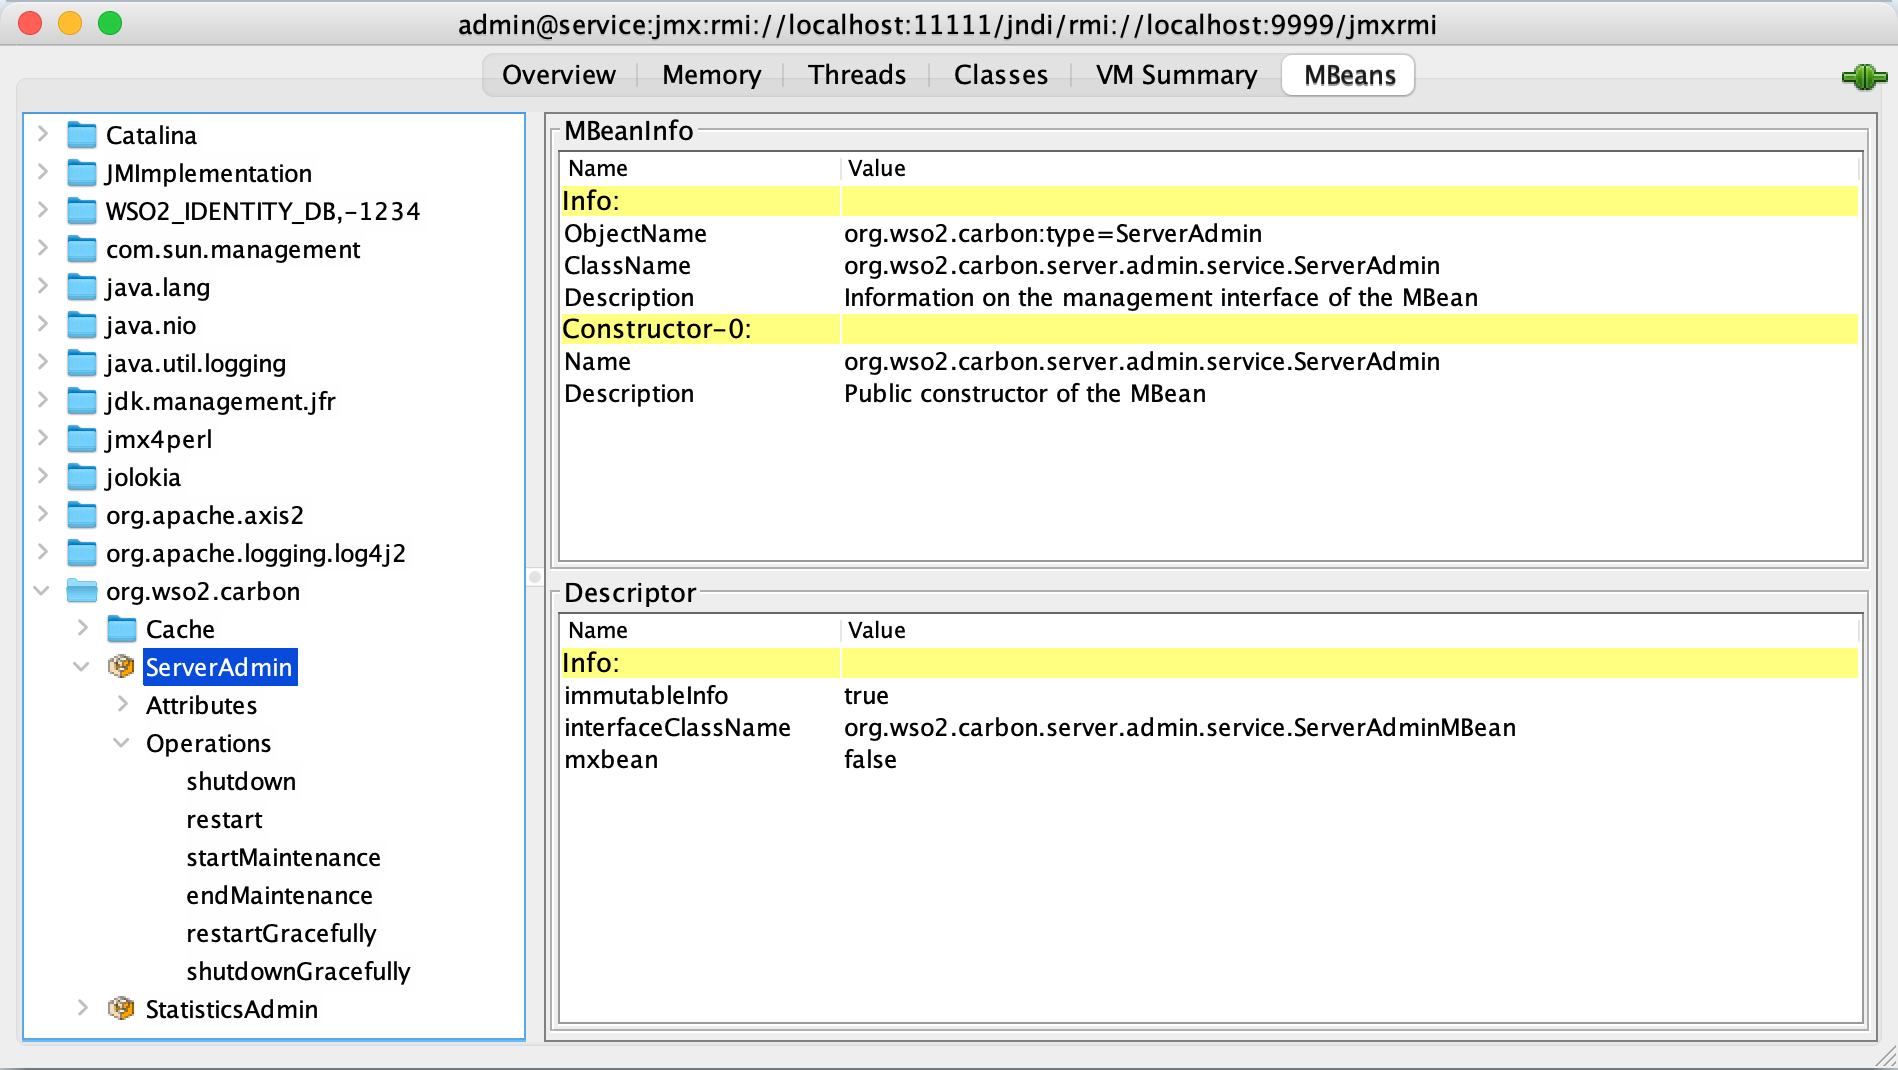This screenshot has height=1070, width=1898.
Task: Collapse the ServerAdmin node
Action: point(82,667)
